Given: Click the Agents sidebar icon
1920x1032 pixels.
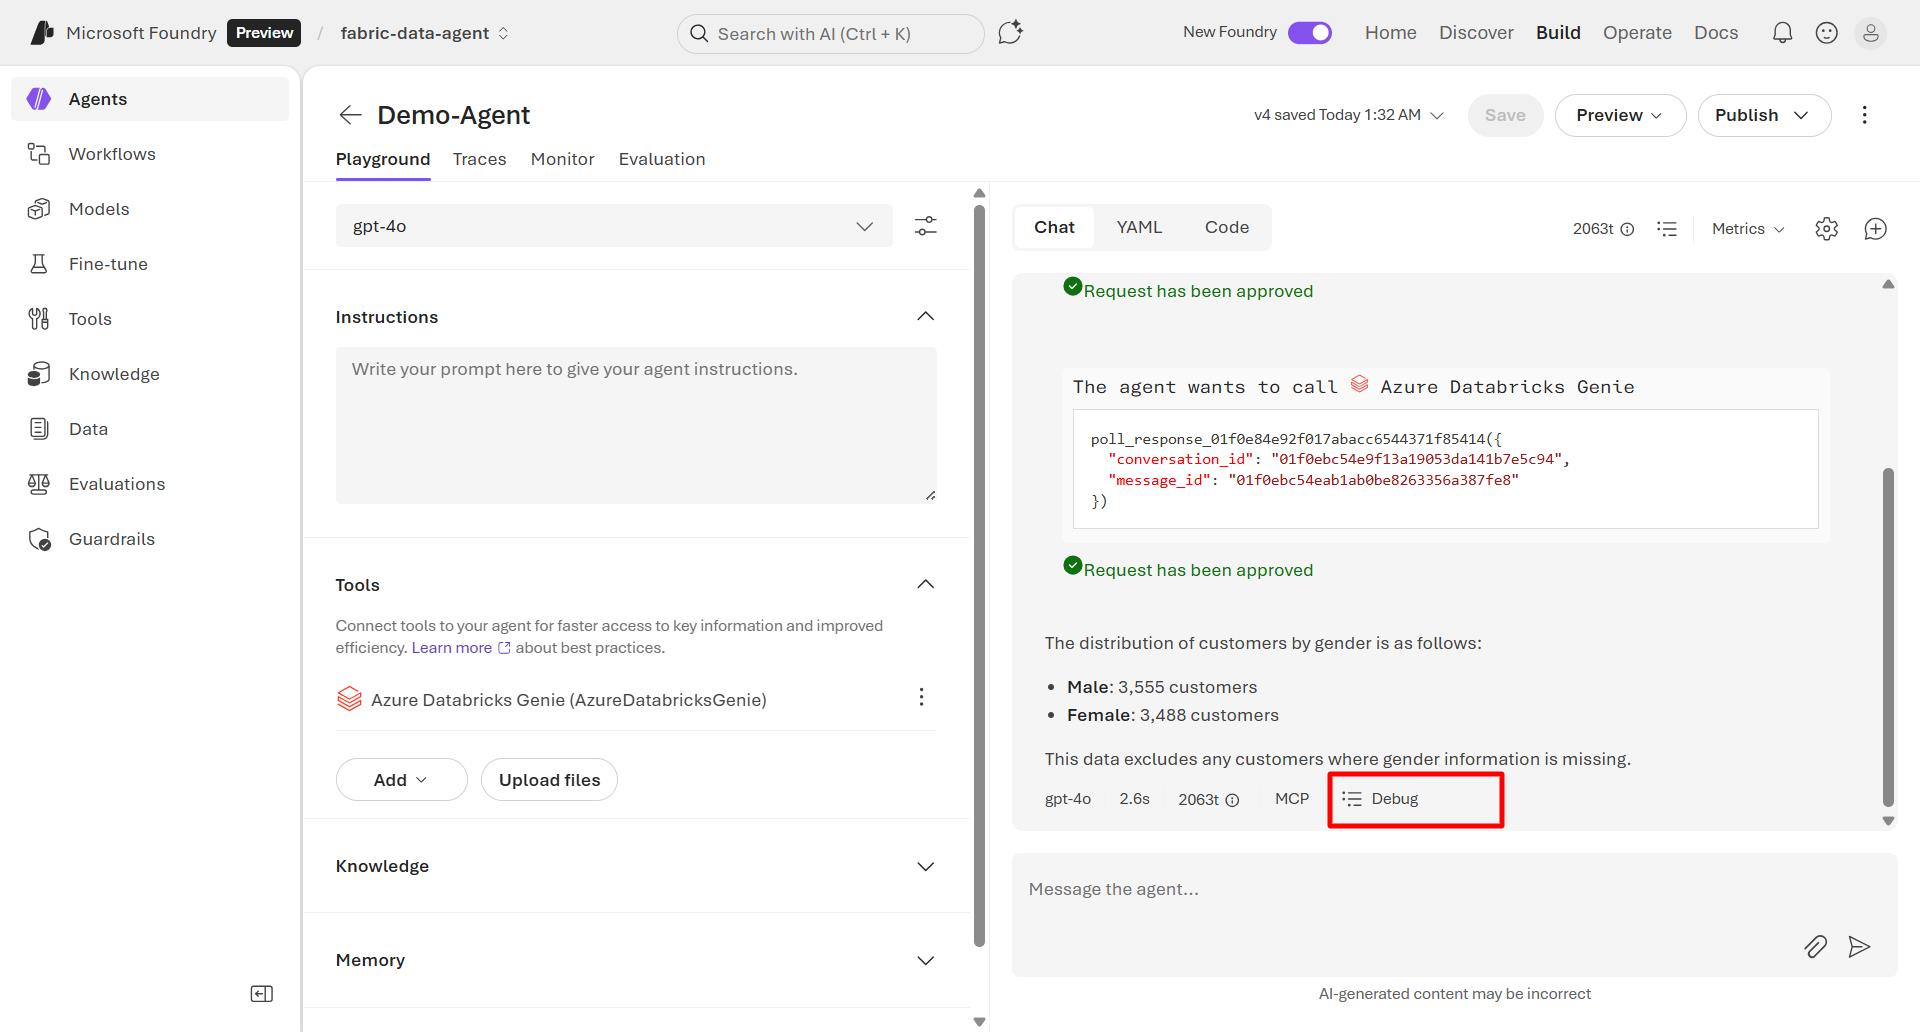Looking at the screenshot, I should pos(39,99).
